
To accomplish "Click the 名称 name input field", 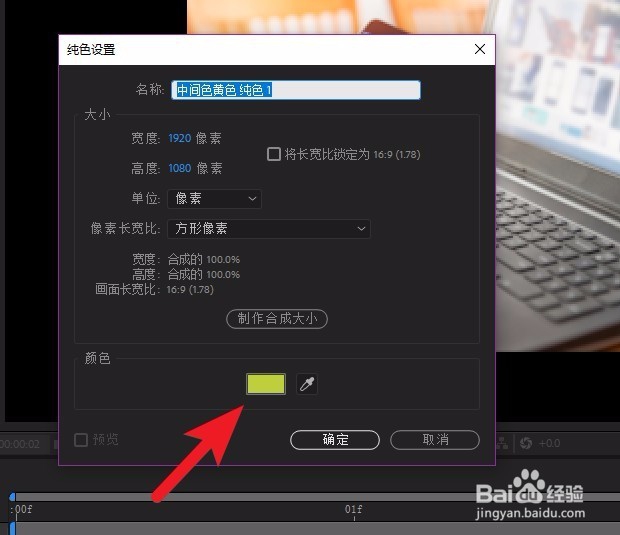I will [296, 90].
